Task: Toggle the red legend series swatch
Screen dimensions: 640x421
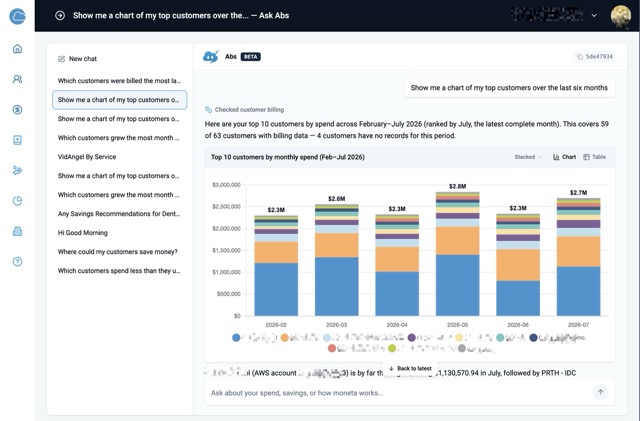Action: pyautogui.click(x=332, y=348)
